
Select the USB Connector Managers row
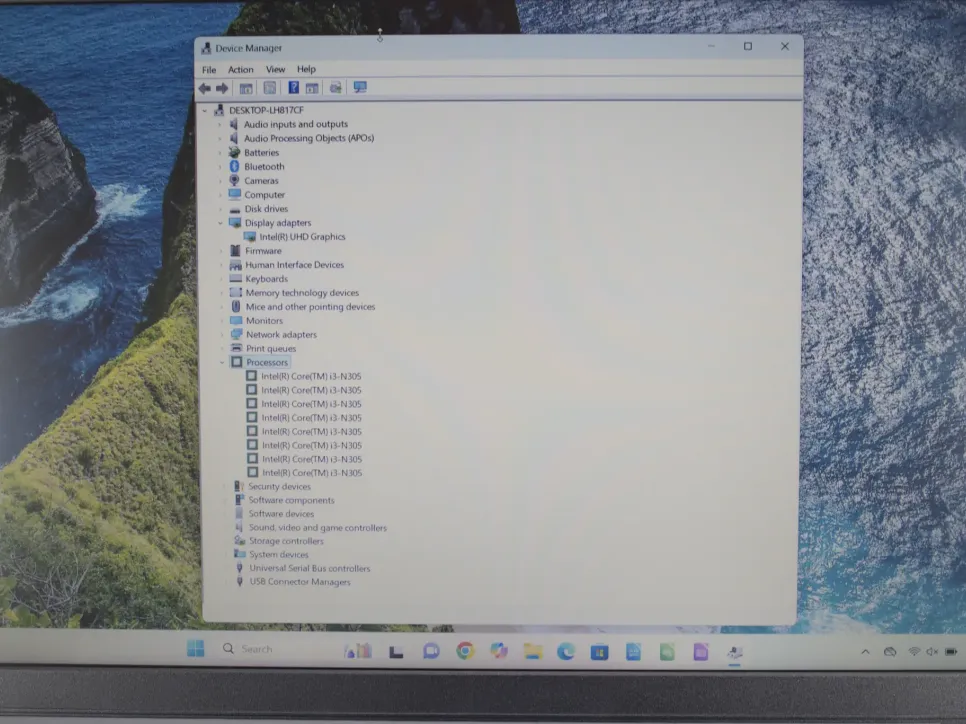[x=299, y=582]
